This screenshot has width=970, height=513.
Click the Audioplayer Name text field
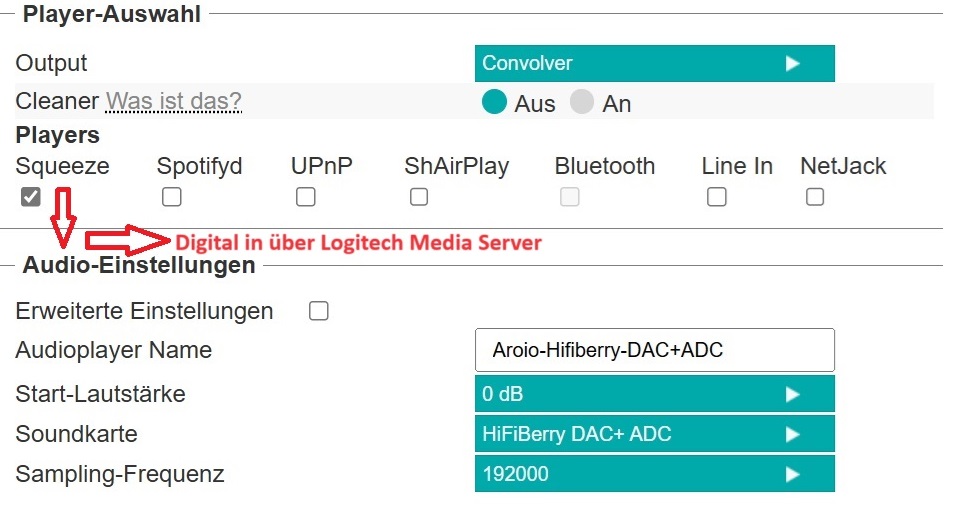(x=654, y=350)
